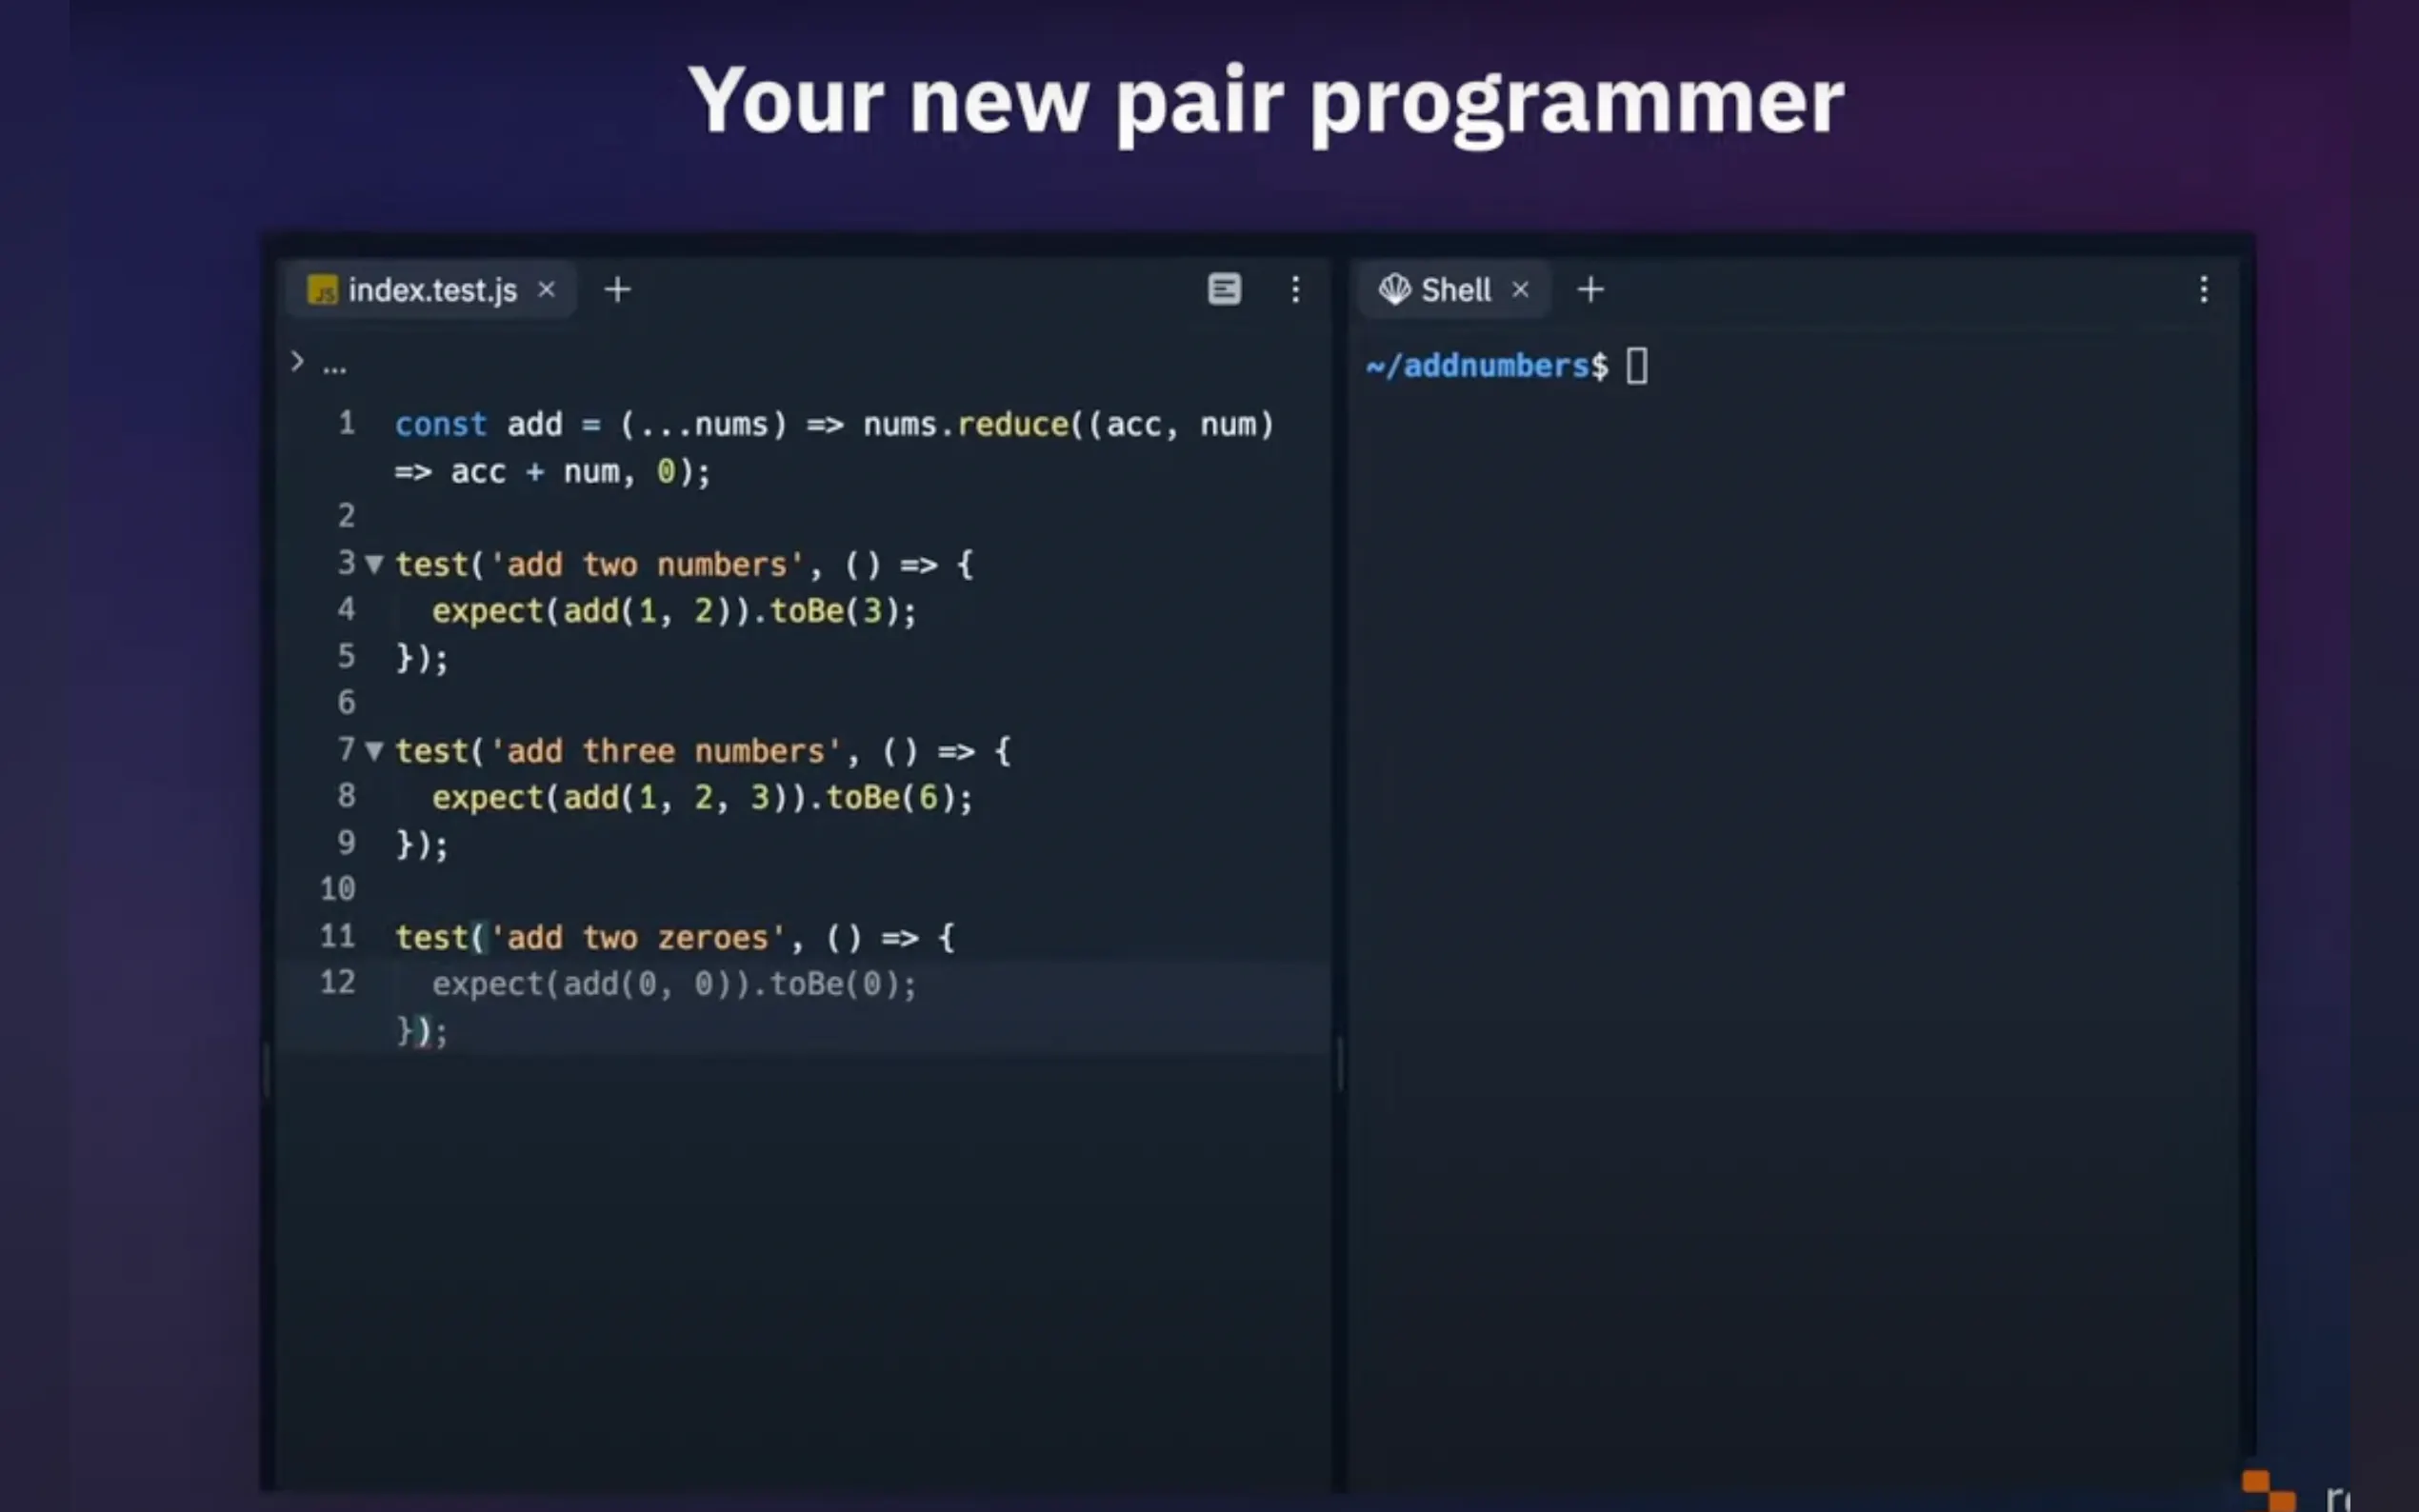Collapse the 'add two numbers' test block
The image size is (2419, 1512).
tap(374, 564)
